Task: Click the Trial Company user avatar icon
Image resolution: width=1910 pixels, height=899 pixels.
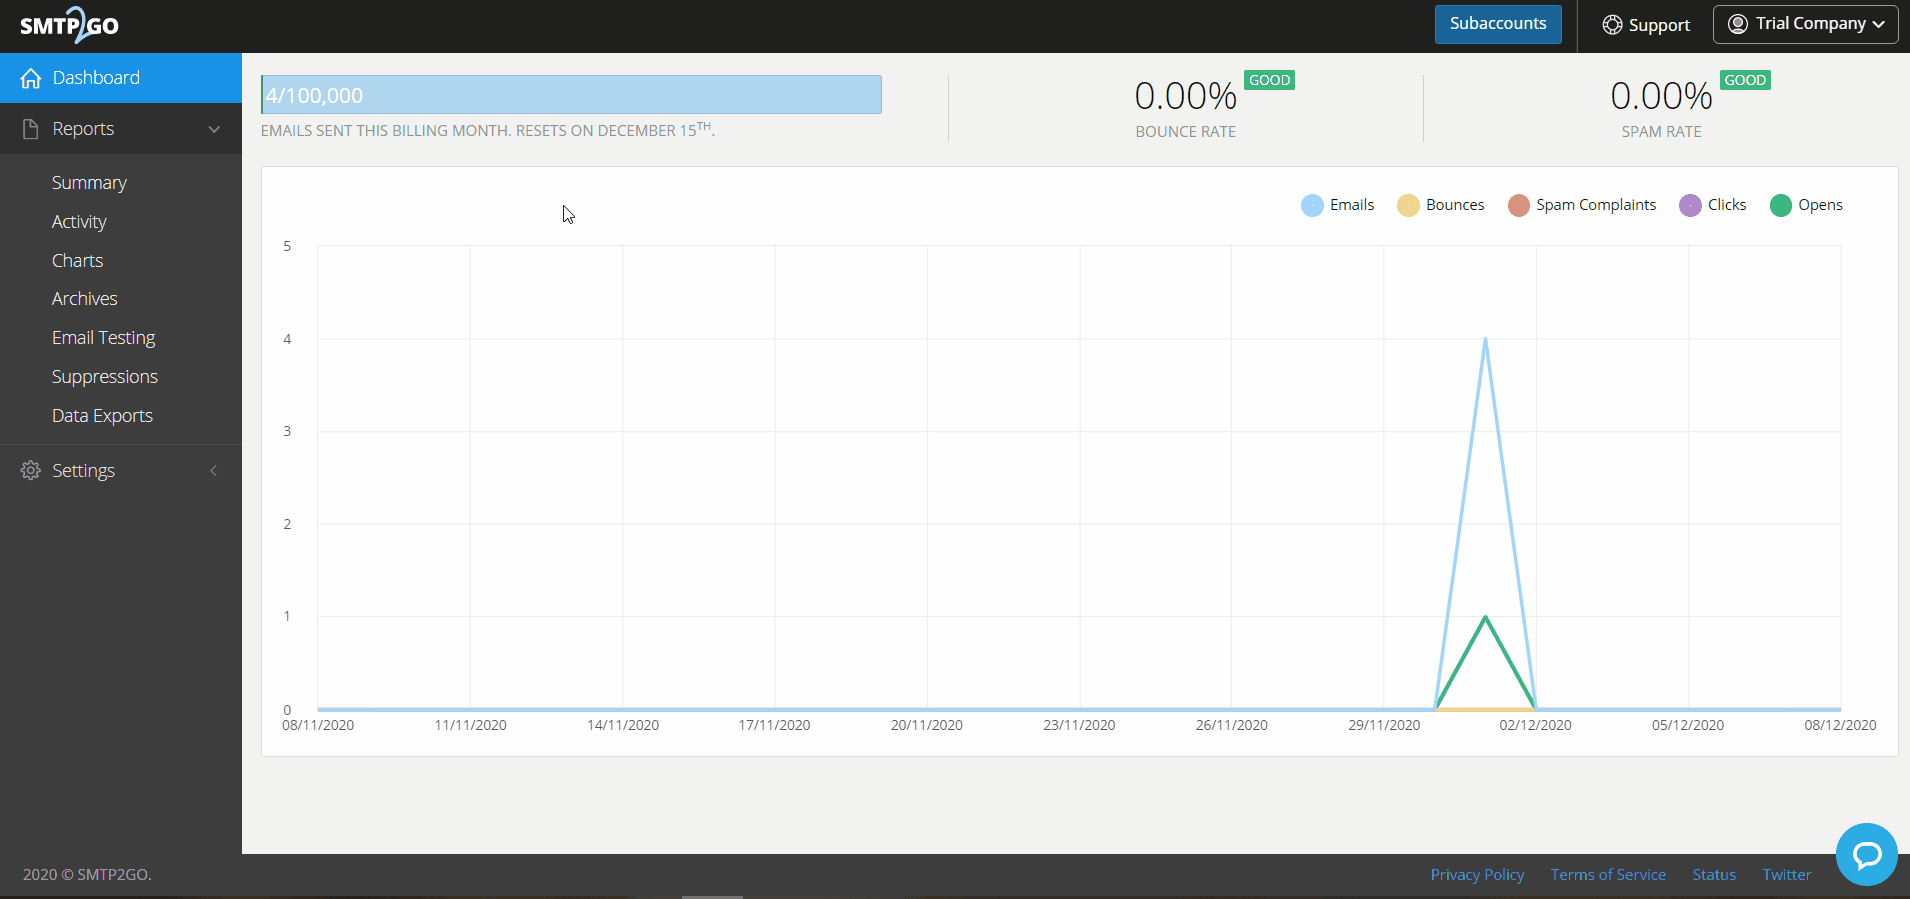Action: 1738,23
